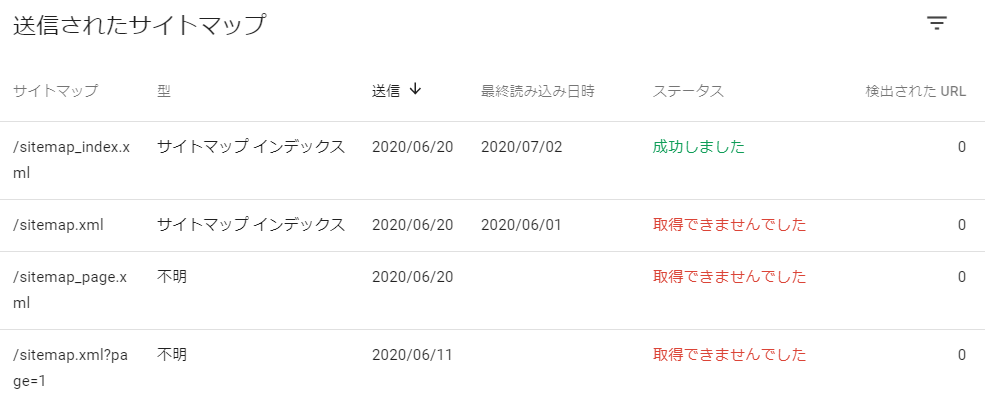Click 取得できませんでした status for /sitemap.xml
Screen dimensions: 985x405
click(729, 225)
